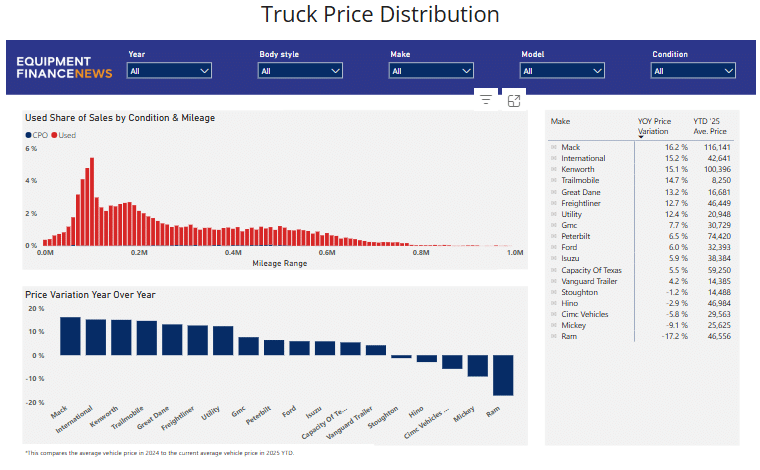This screenshot has height=470, width=760.
Task: Toggle the Used legend item
Action: coord(64,135)
